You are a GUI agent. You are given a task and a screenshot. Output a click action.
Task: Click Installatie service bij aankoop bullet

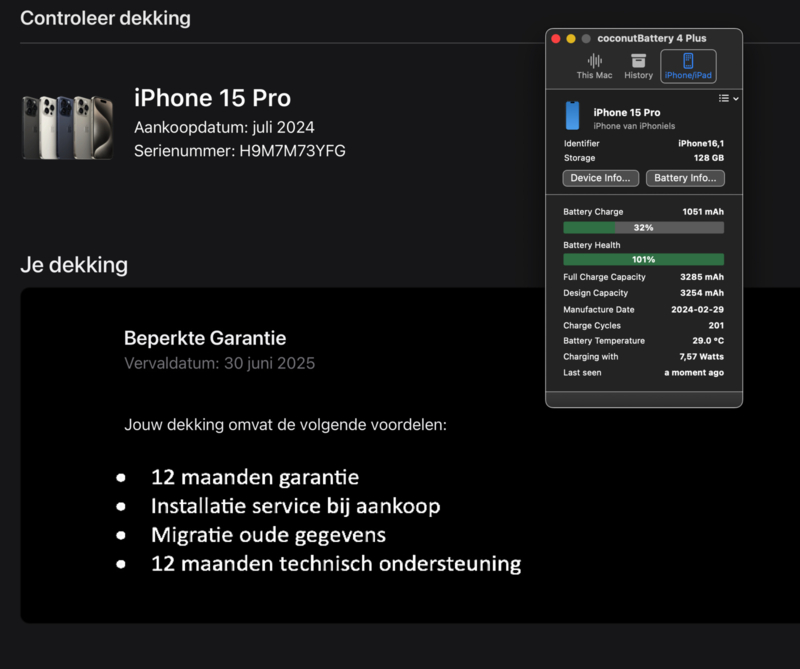pyautogui.click(x=295, y=506)
